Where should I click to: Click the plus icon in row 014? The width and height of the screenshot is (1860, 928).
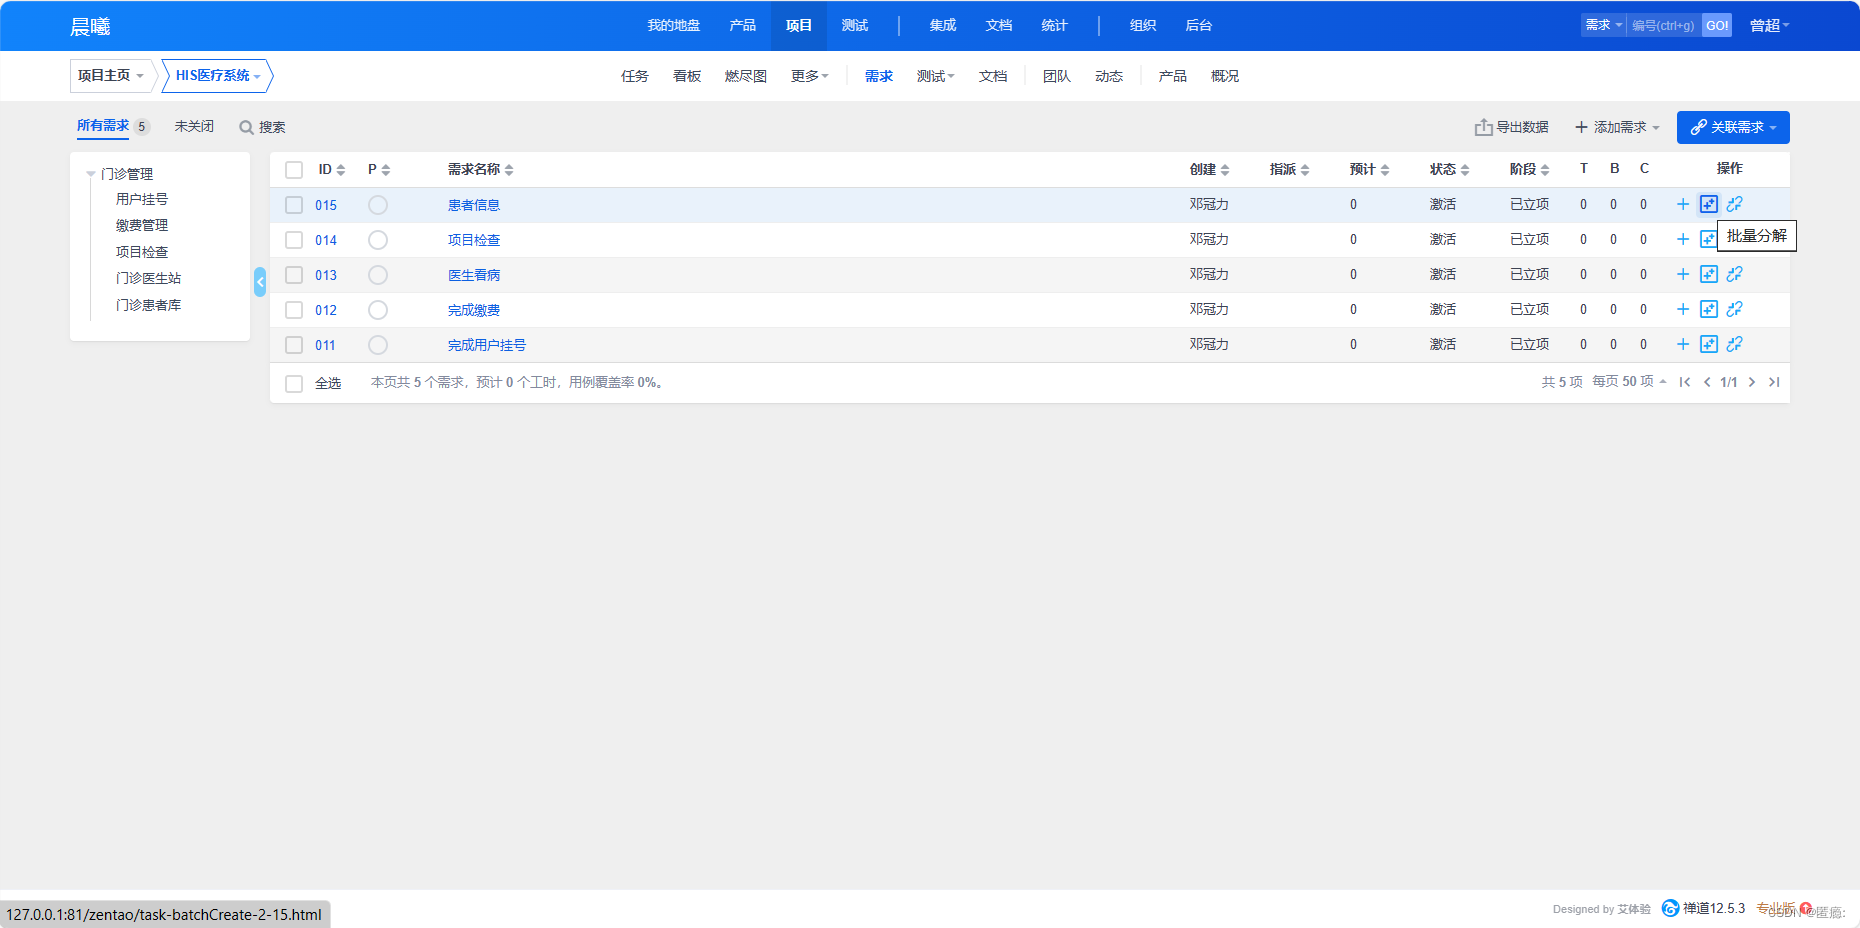[1683, 239]
